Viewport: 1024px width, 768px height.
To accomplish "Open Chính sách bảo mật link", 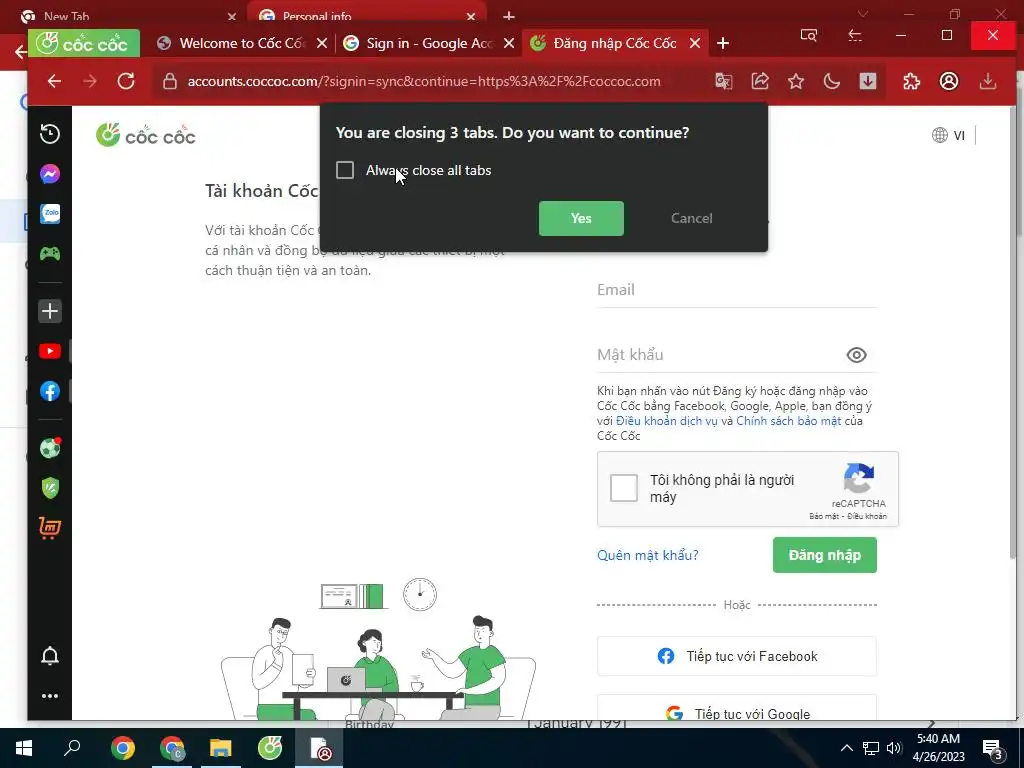I will tap(788, 421).
